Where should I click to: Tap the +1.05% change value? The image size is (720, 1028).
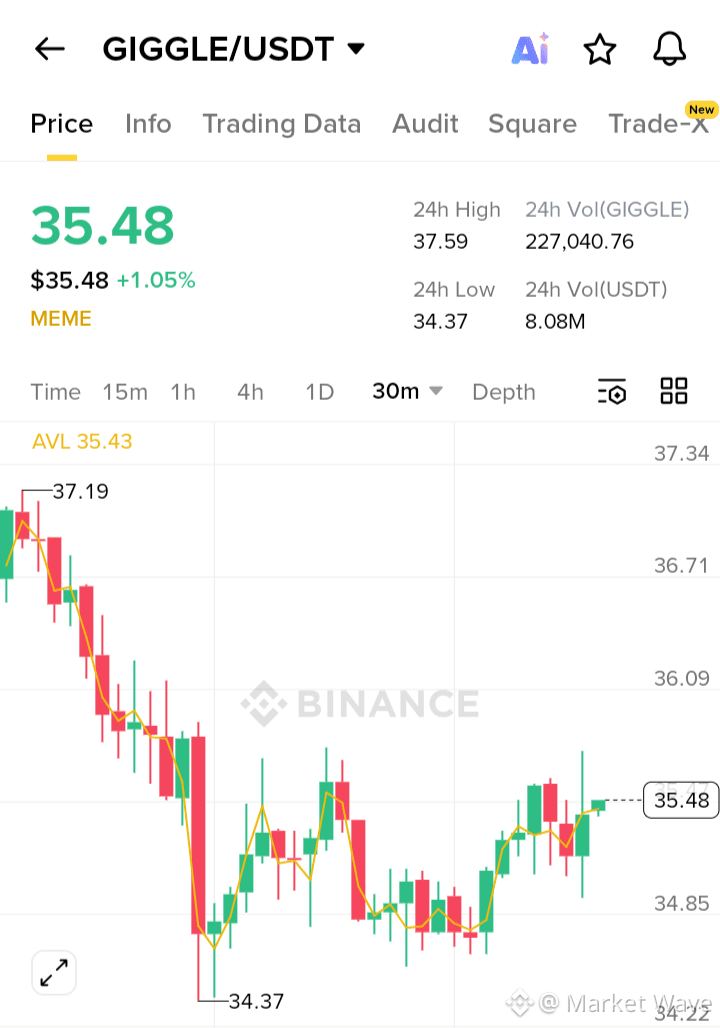(156, 281)
